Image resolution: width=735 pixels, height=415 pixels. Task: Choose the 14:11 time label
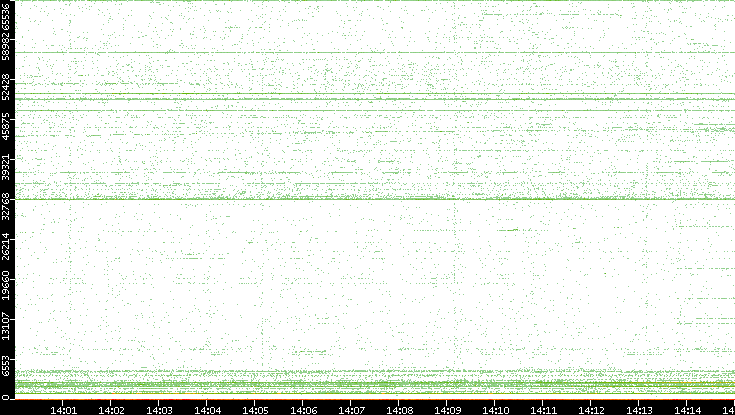pos(544,411)
